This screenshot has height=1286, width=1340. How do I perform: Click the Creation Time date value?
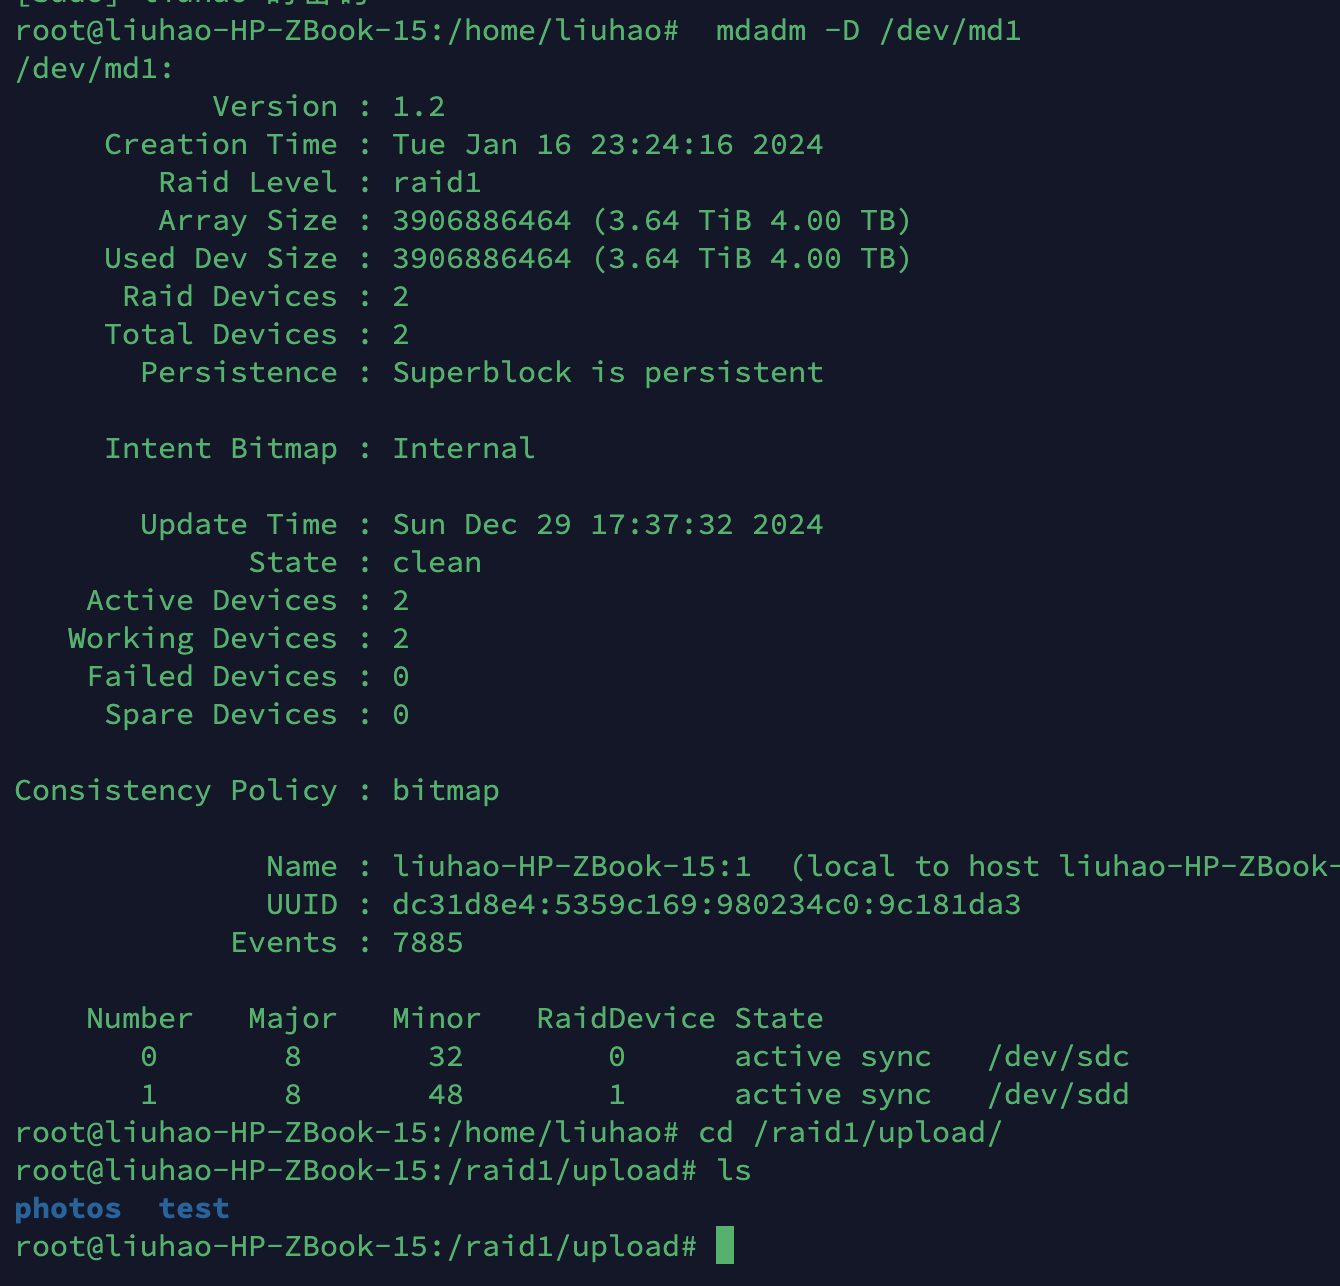coord(607,145)
